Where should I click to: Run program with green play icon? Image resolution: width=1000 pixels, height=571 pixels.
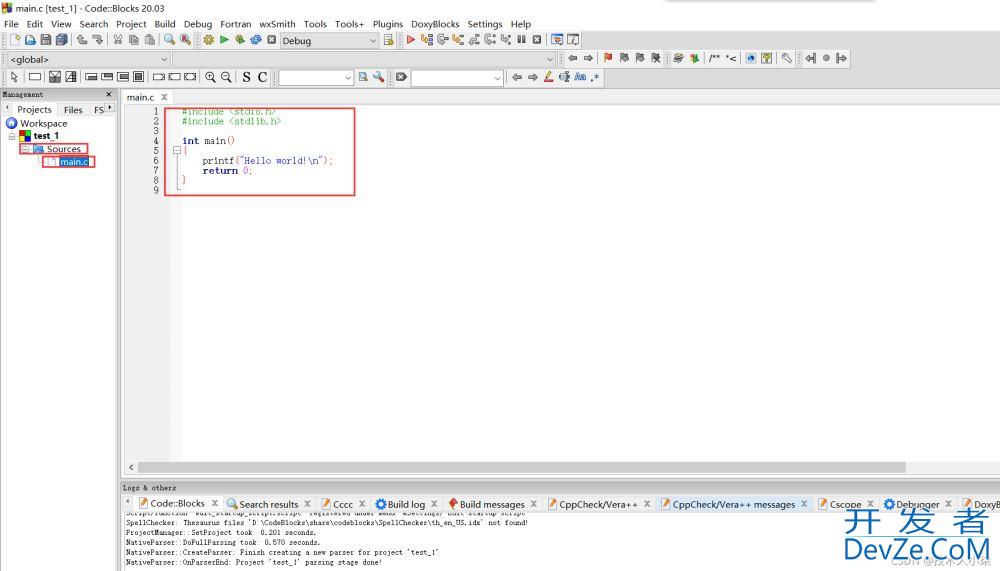224,40
